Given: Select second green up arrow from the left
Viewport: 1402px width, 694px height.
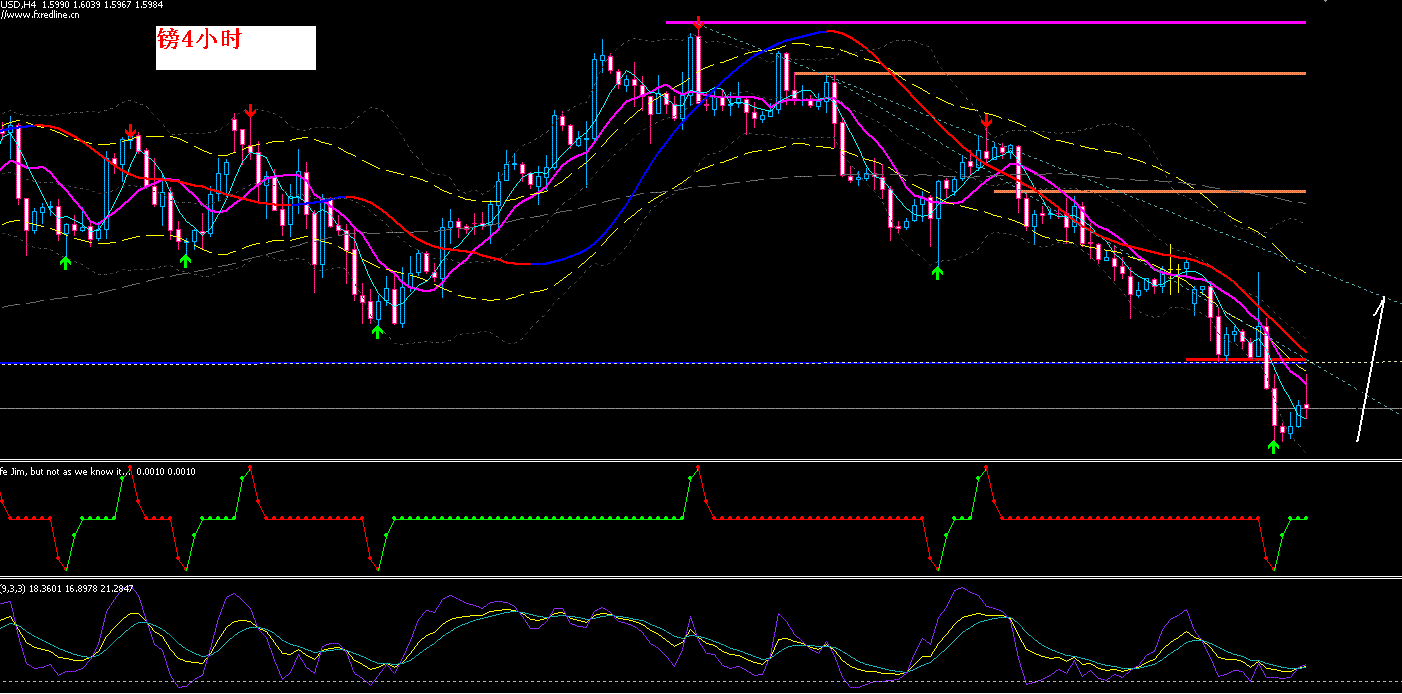Looking at the screenshot, I should (x=185, y=261).
